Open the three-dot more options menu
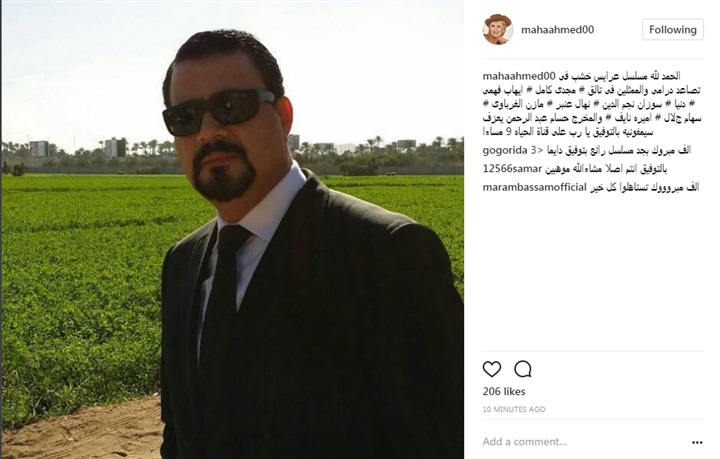 (x=697, y=442)
